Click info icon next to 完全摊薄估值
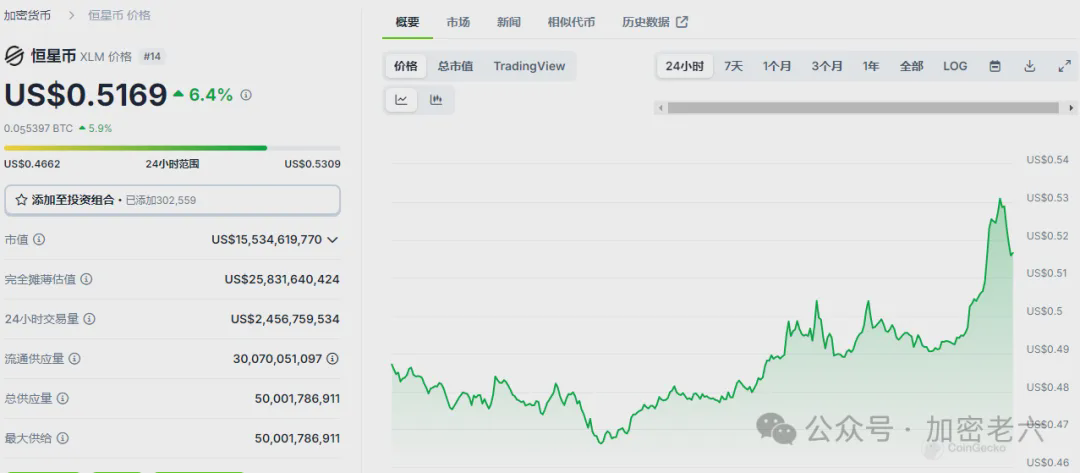Image resolution: width=1080 pixels, height=473 pixels. pyautogui.click(x=87, y=280)
